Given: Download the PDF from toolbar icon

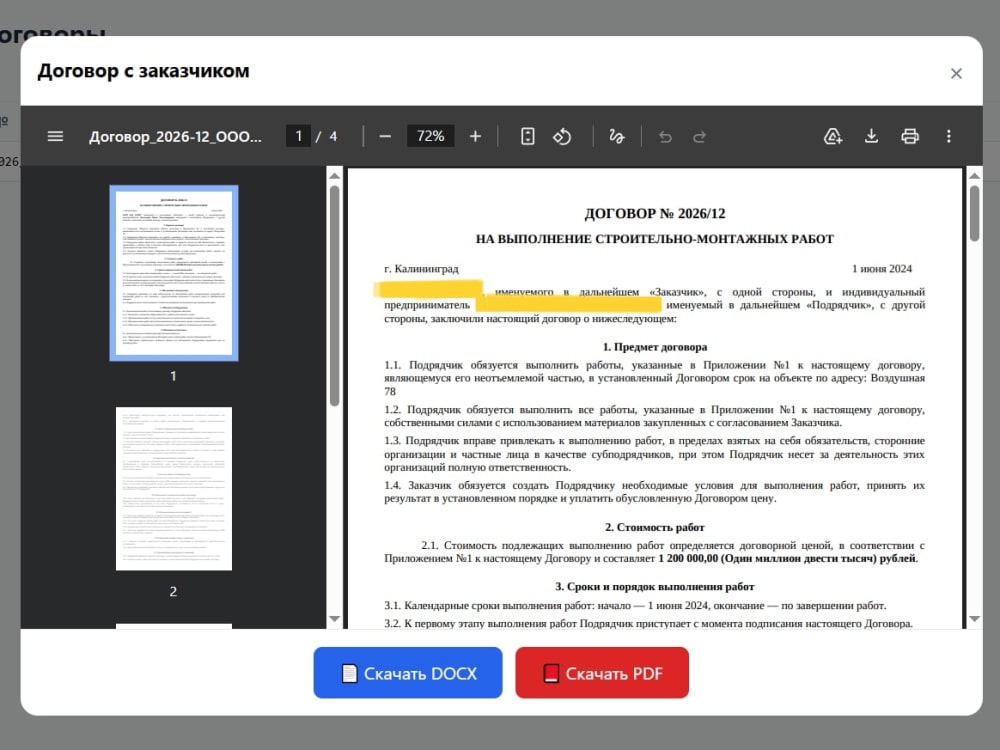Looking at the screenshot, I should coord(871,136).
